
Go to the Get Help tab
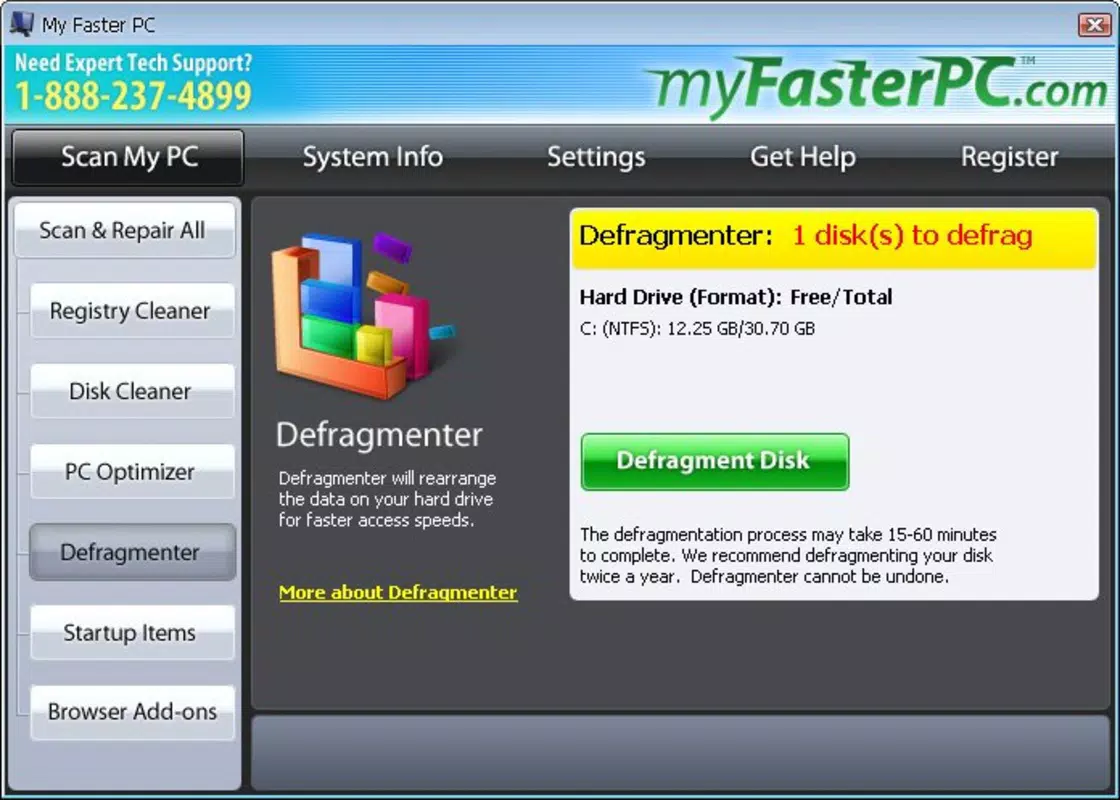point(803,157)
